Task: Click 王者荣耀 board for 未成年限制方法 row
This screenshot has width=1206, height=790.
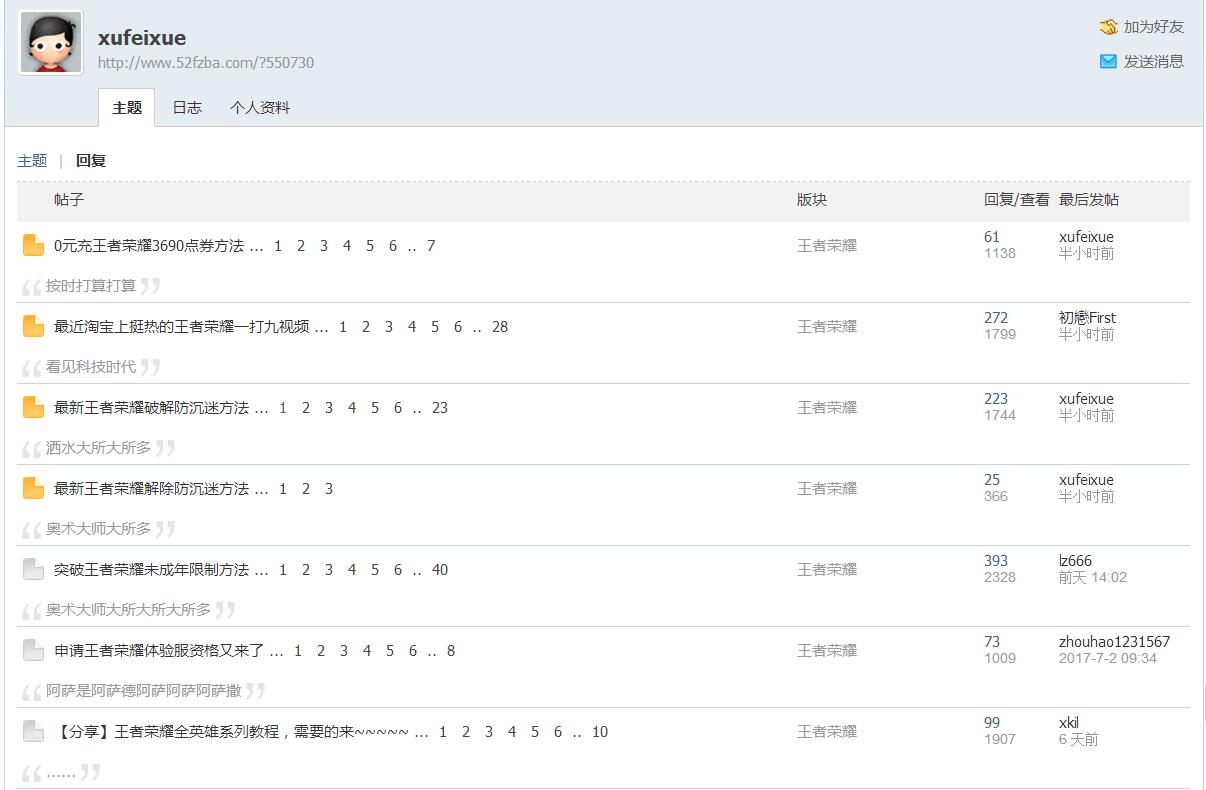Action: coord(827,570)
